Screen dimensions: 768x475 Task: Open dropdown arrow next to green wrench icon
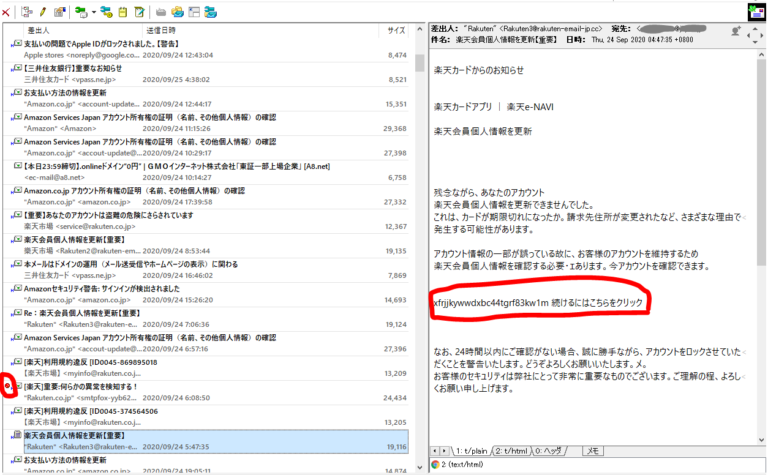click(x=93, y=12)
